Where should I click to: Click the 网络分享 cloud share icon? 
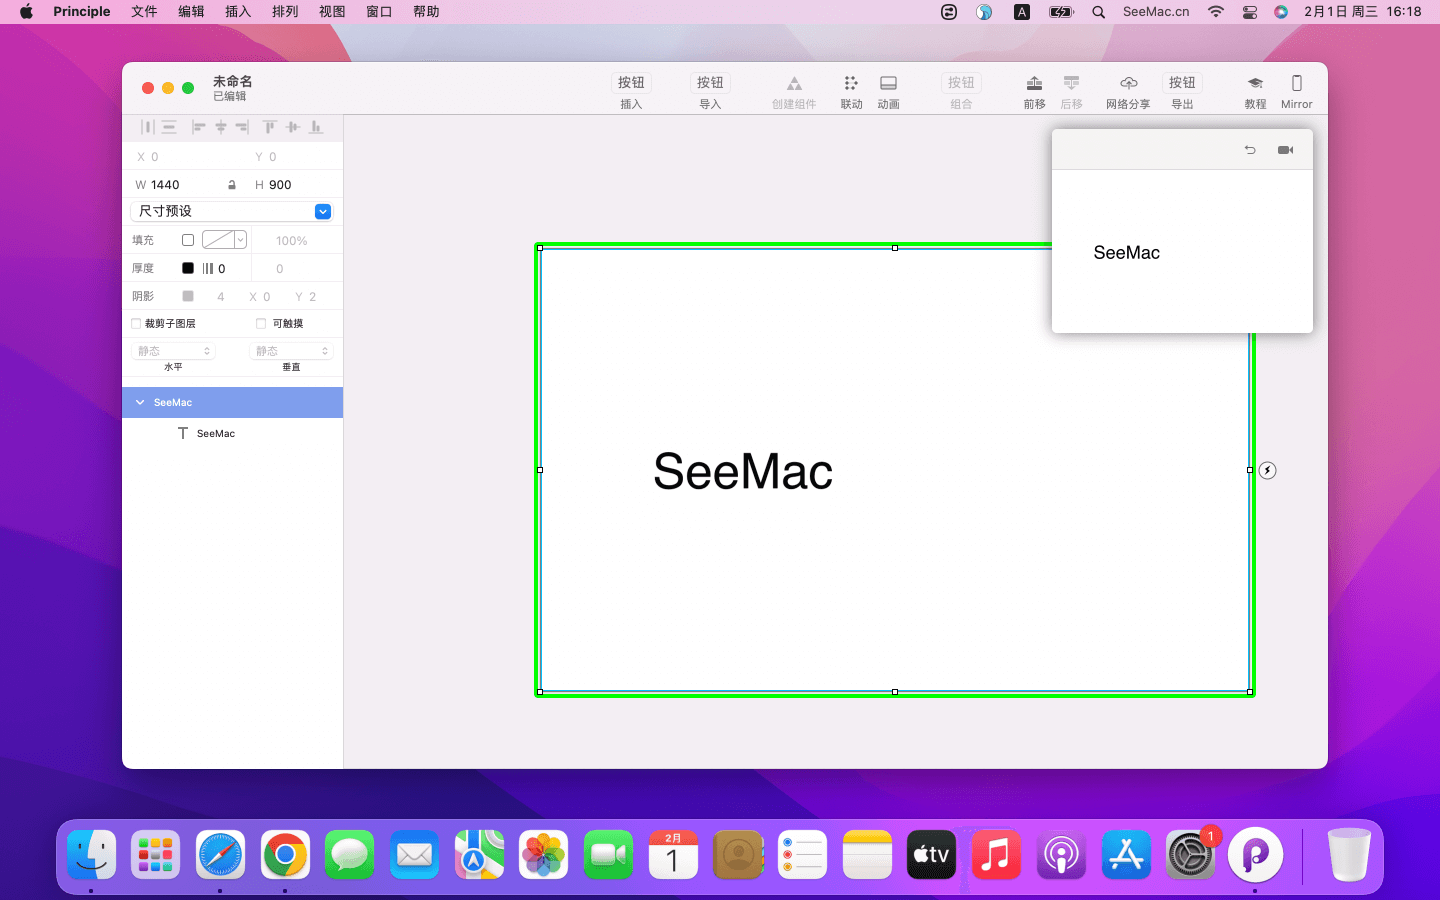tap(1128, 84)
